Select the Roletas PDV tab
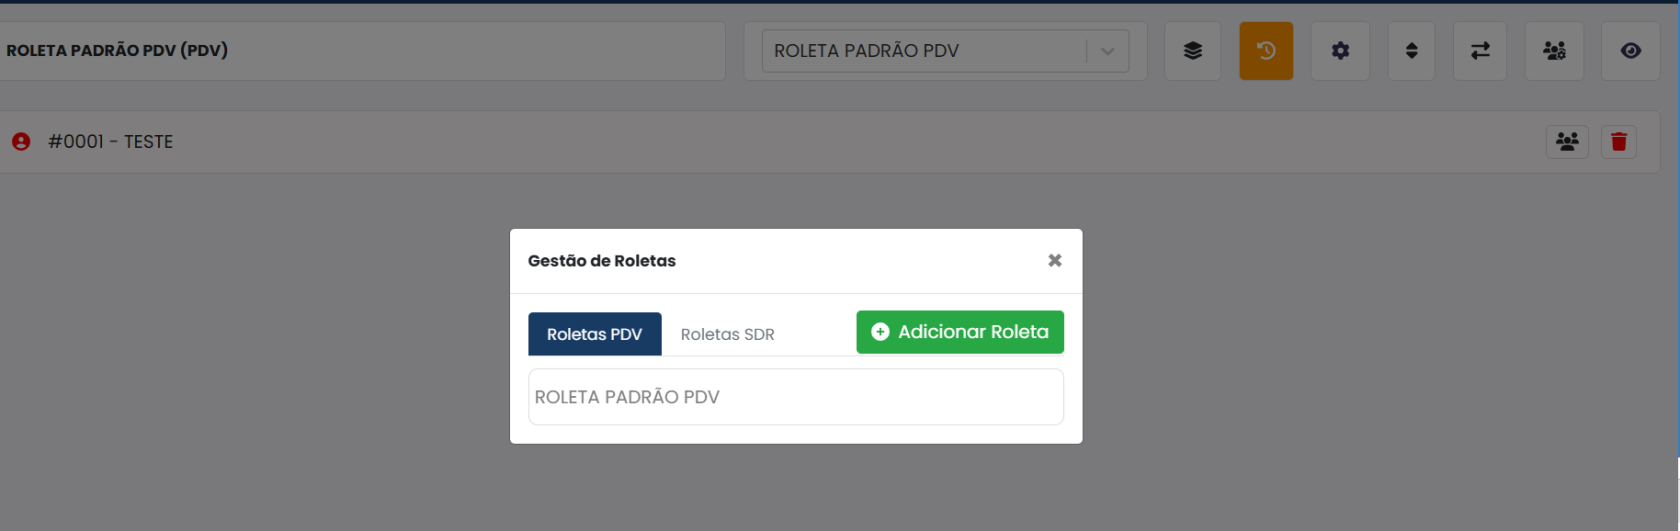 [595, 334]
